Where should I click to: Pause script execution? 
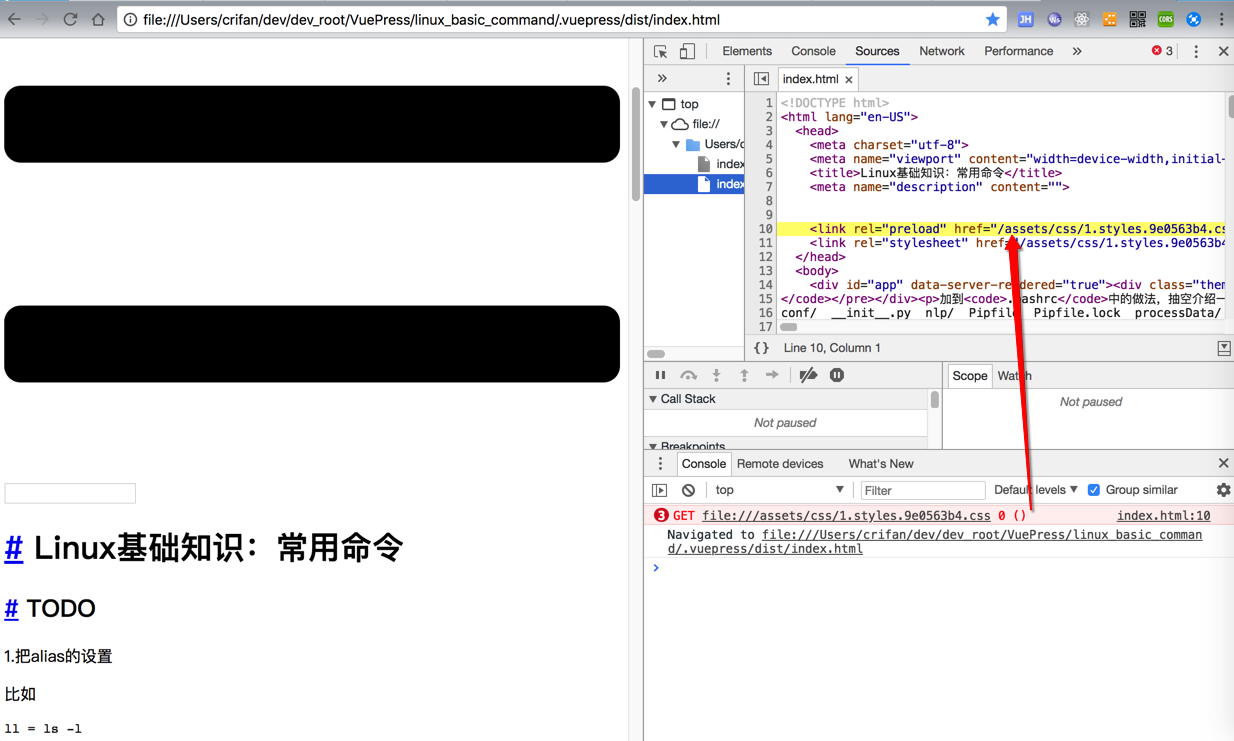[x=660, y=375]
